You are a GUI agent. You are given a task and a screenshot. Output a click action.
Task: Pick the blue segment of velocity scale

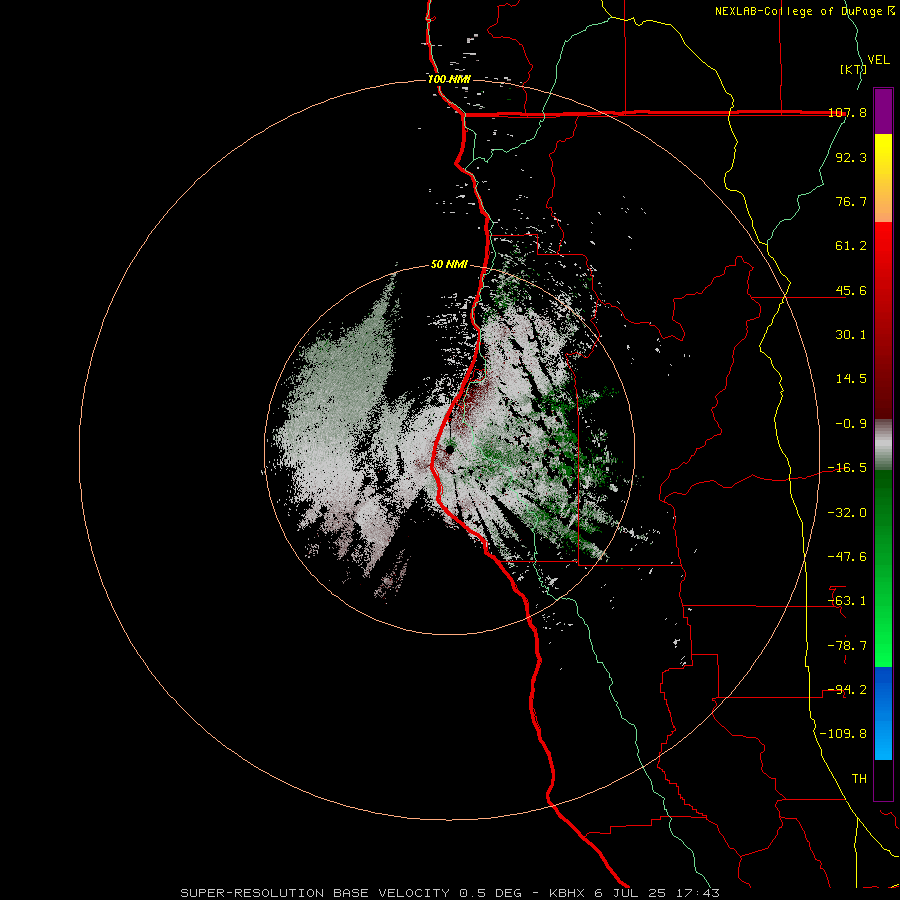pos(883,713)
